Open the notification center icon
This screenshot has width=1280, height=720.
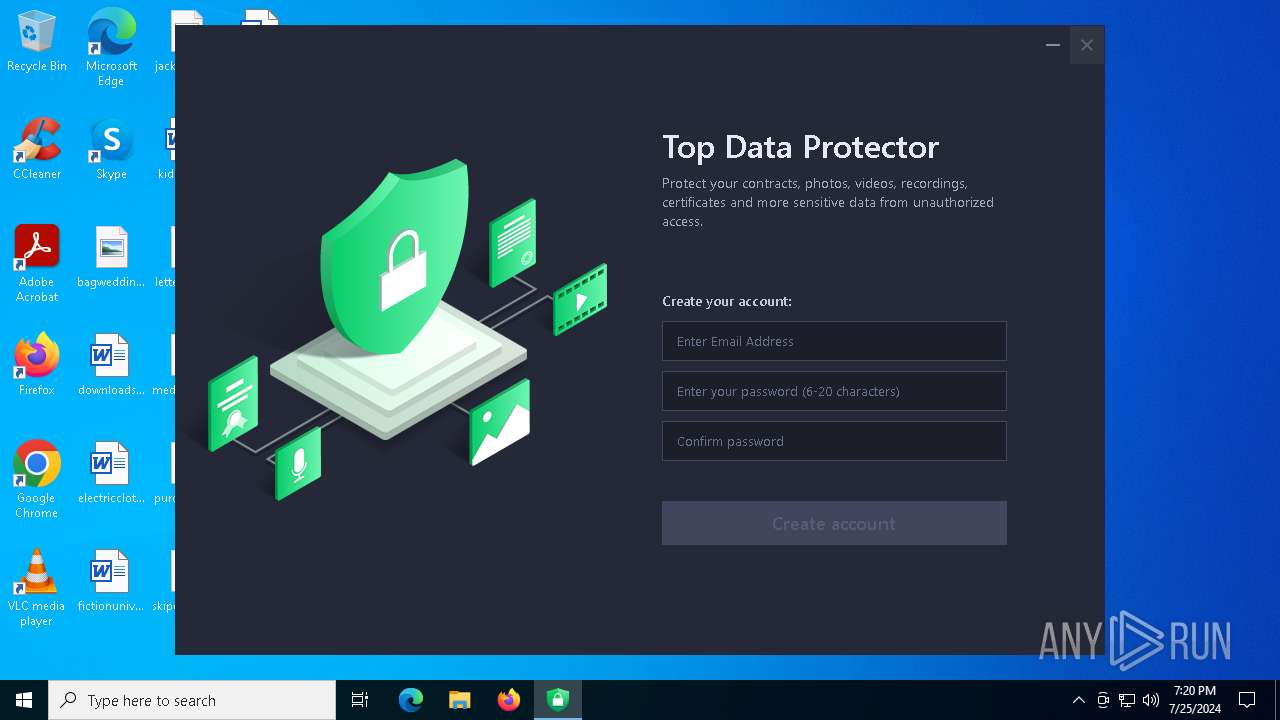click(x=1247, y=700)
